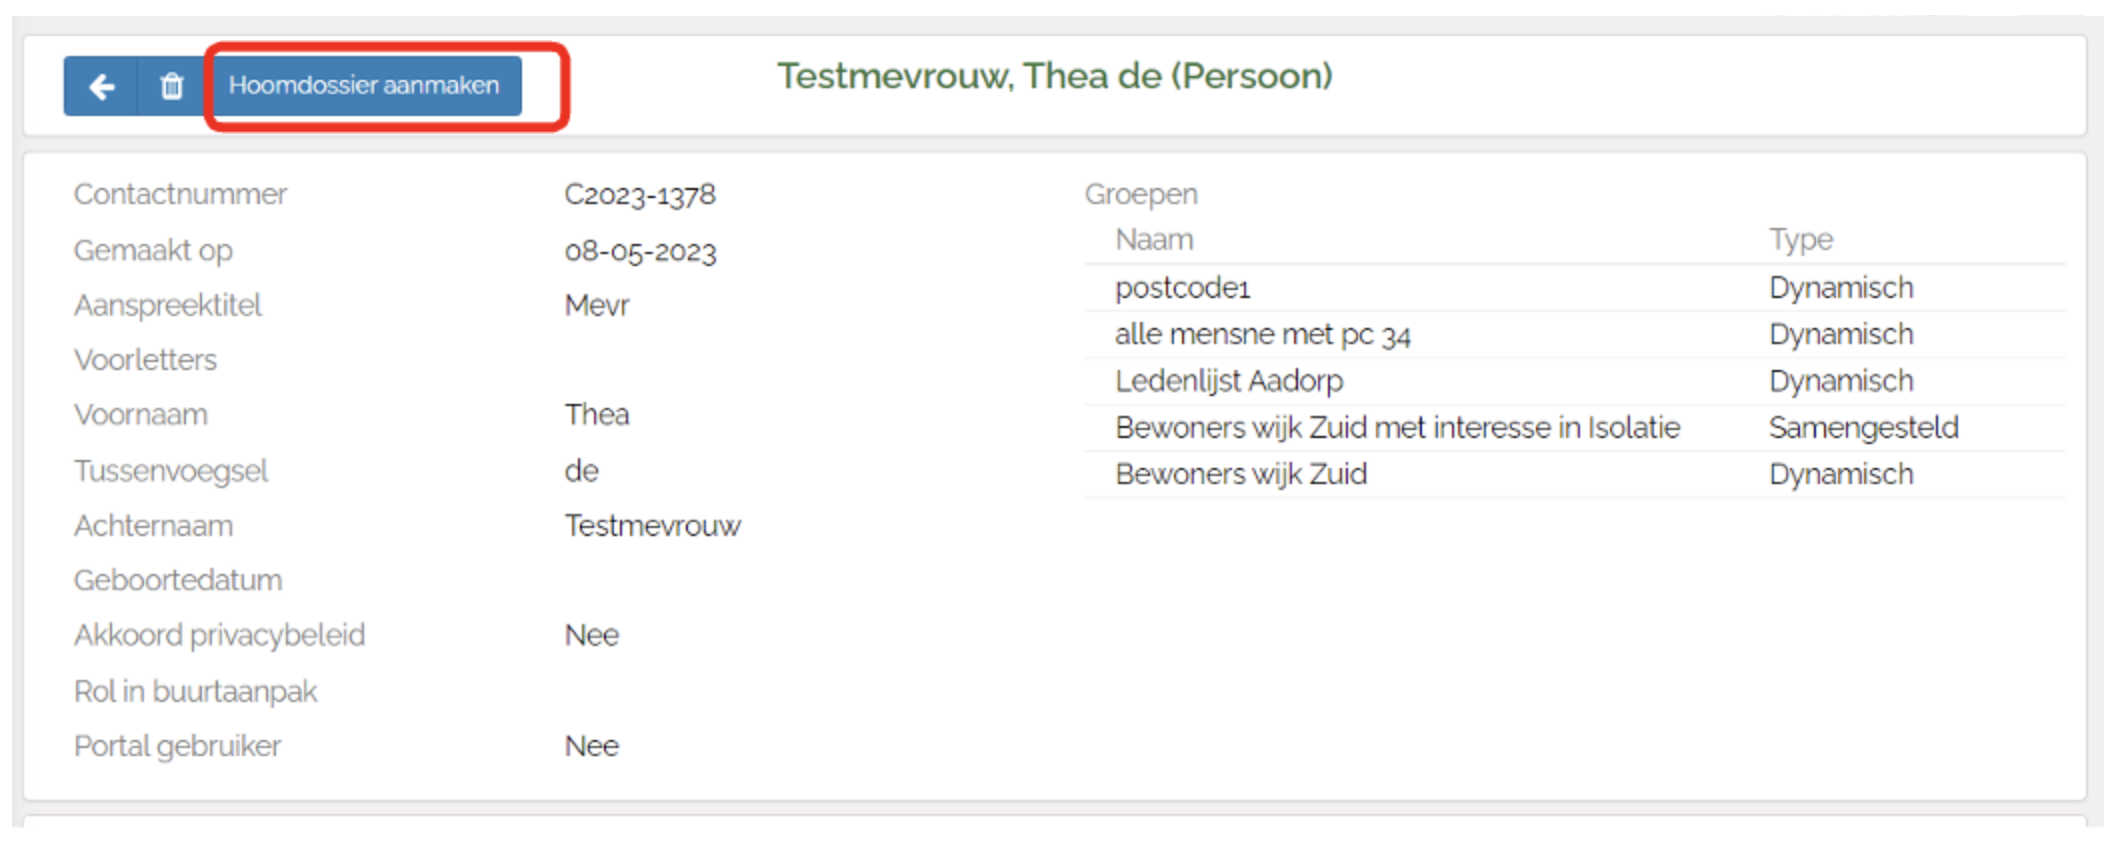
Task: Open group alle mensne met pc 34
Action: (1262, 334)
